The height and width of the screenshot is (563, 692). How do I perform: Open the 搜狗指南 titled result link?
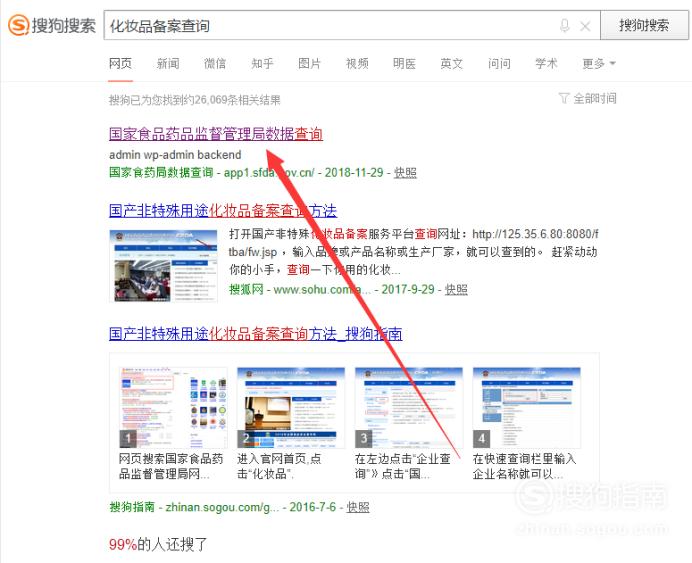[256, 334]
